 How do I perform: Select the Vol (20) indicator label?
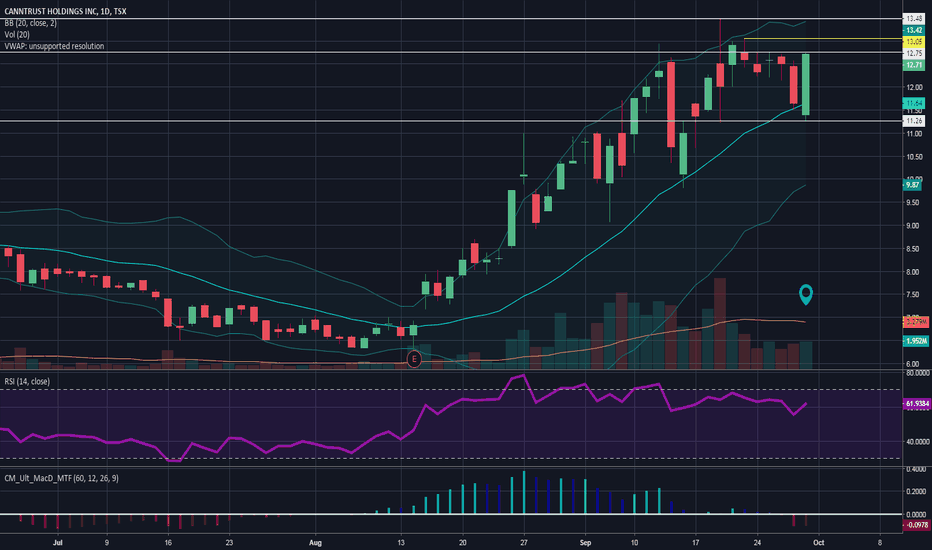(x=17, y=34)
